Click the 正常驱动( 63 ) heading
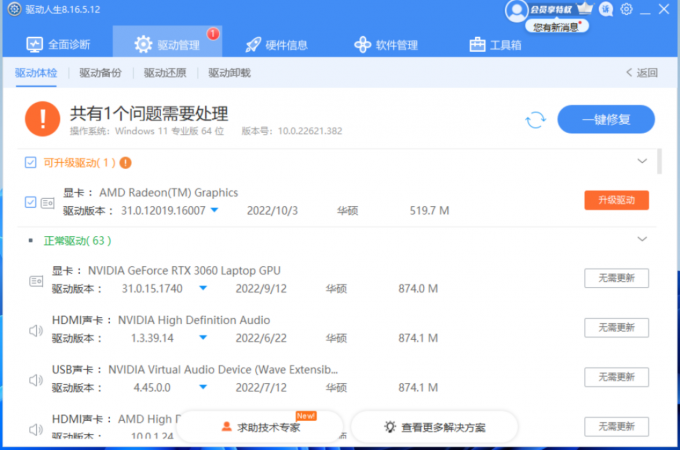This screenshot has width=680, height=450. (x=78, y=241)
